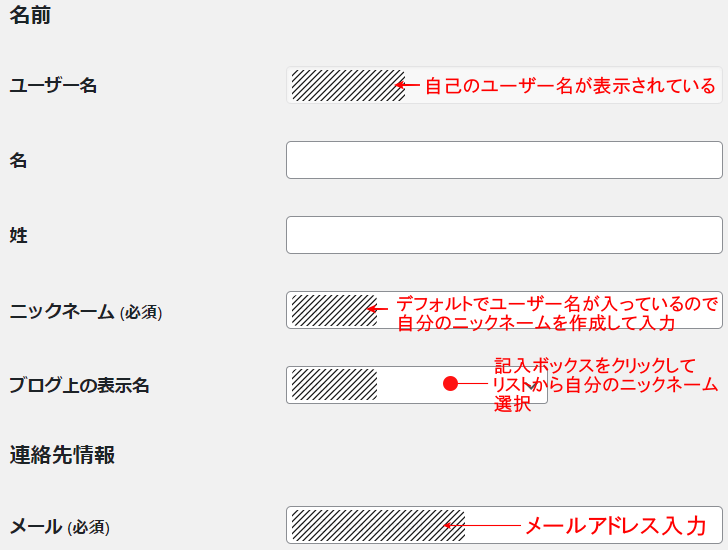Click the 姓 field label
The image size is (728, 550).
point(18,236)
